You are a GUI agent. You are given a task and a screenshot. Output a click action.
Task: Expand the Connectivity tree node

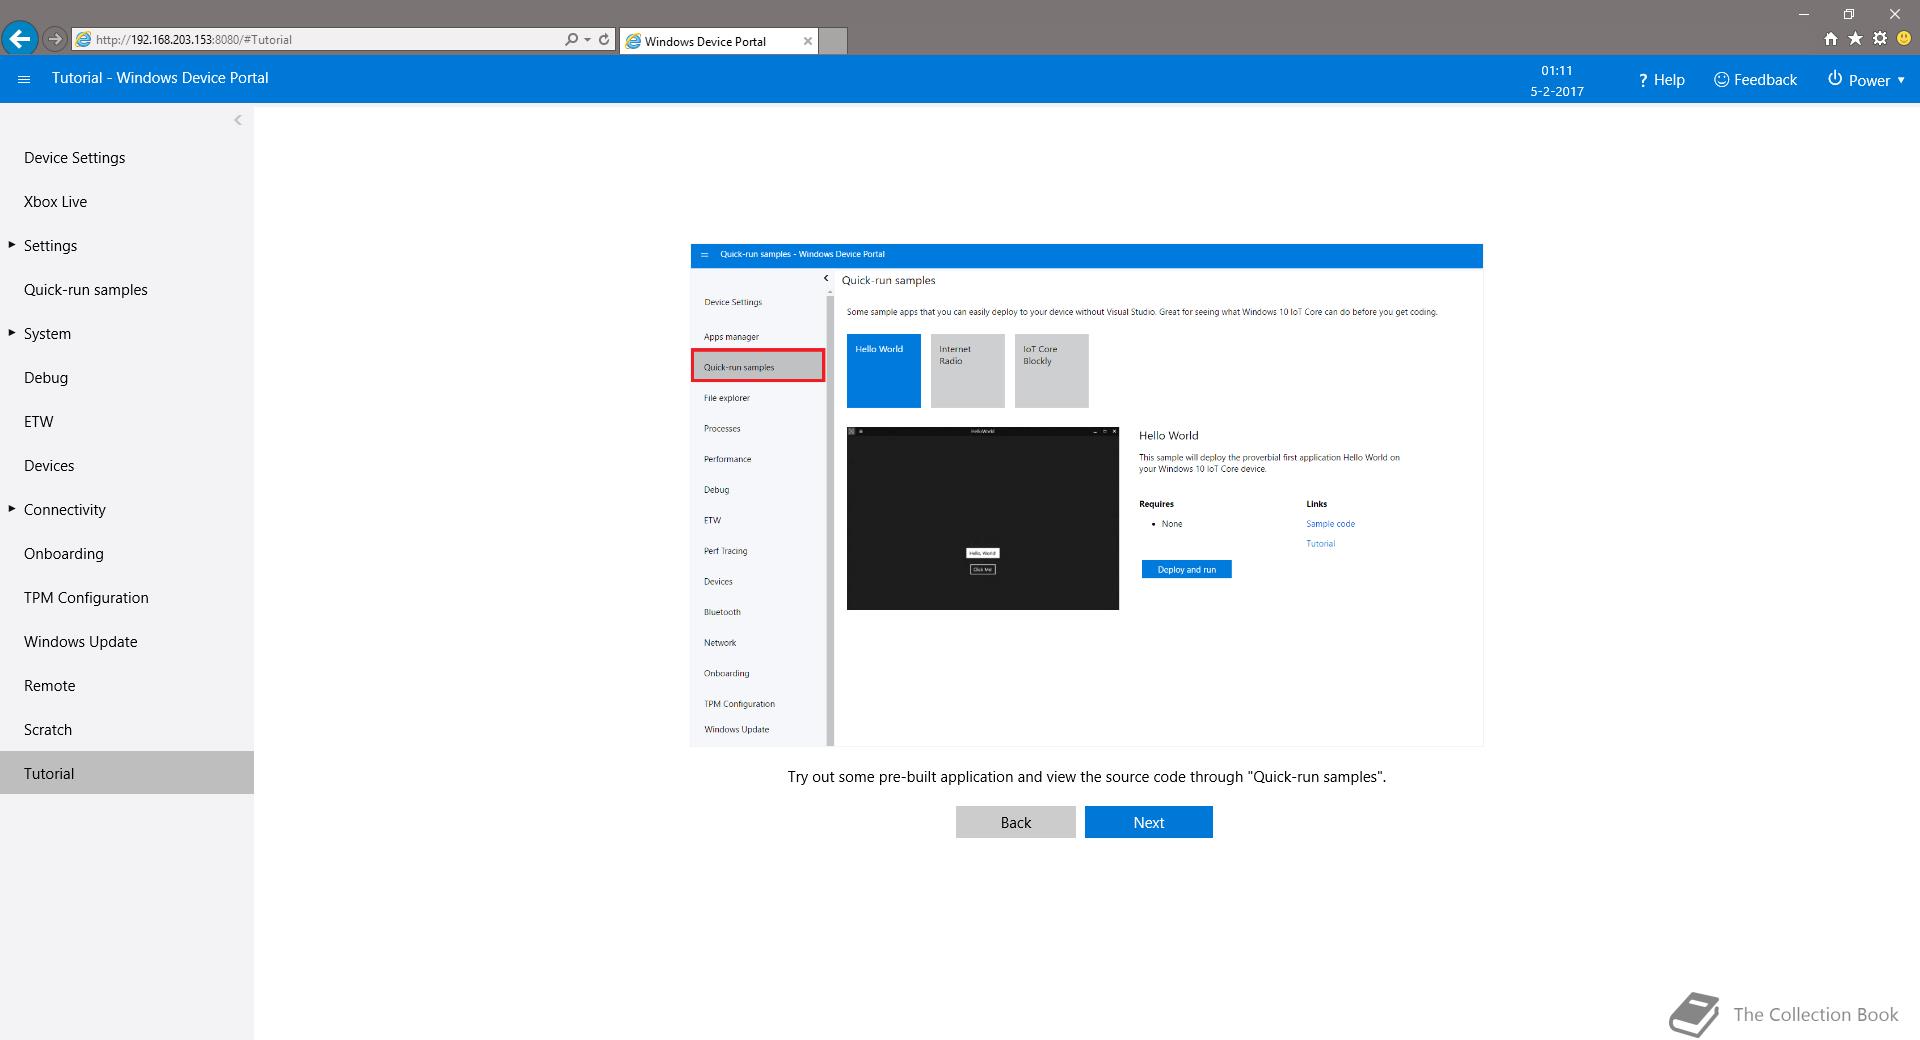(x=12, y=509)
